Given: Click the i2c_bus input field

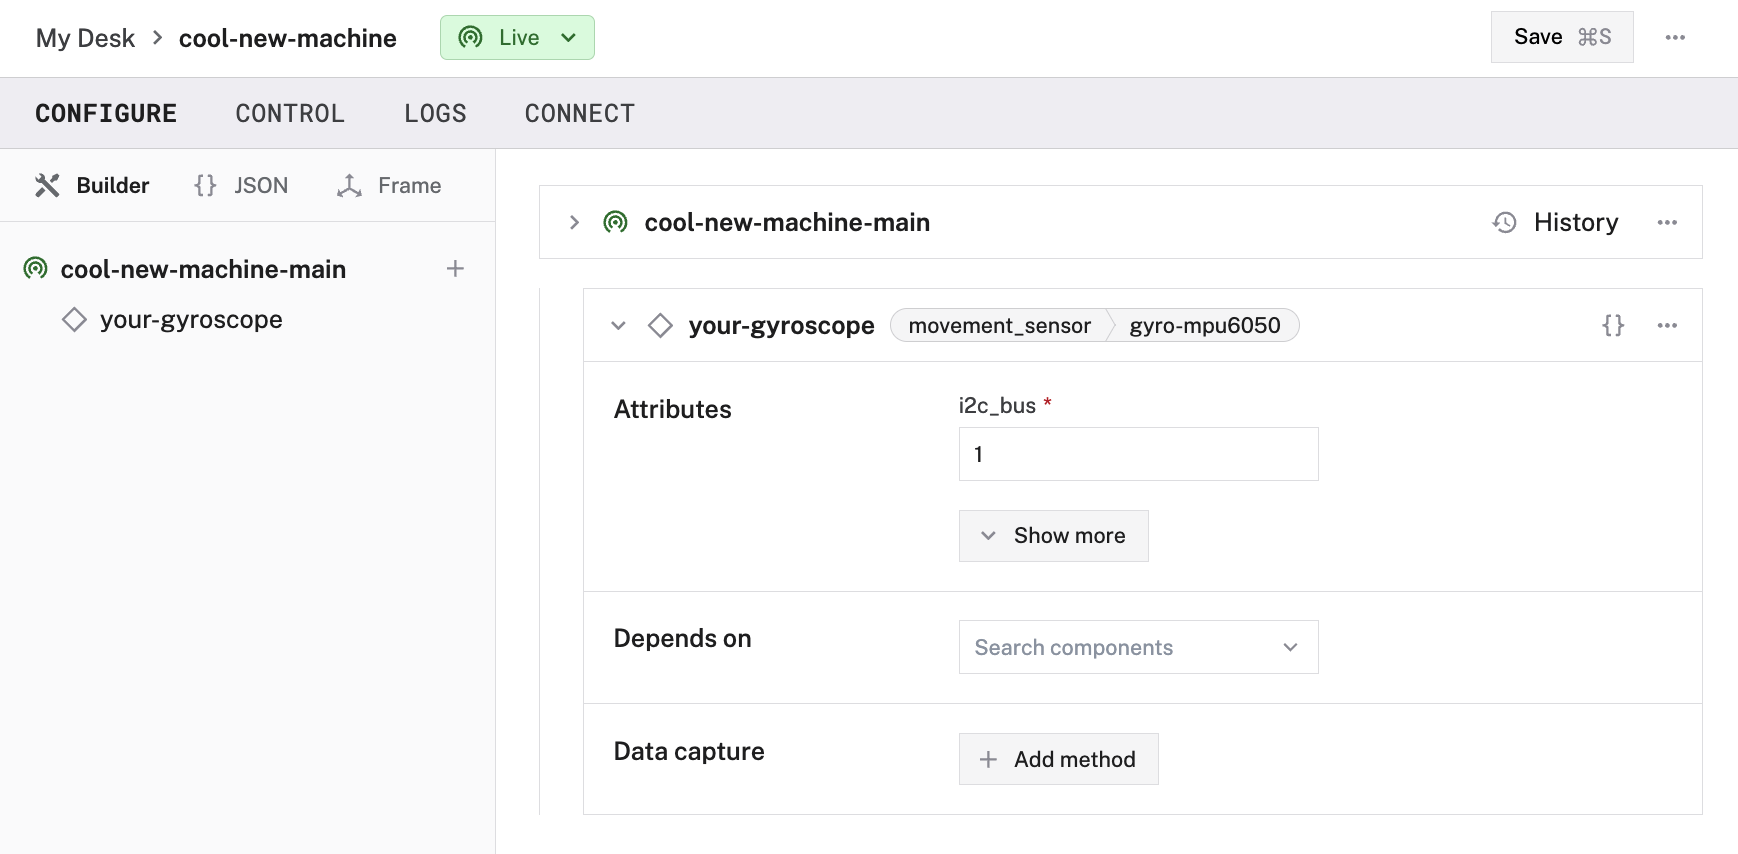Looking at the screenshot, I should 1138,454.
